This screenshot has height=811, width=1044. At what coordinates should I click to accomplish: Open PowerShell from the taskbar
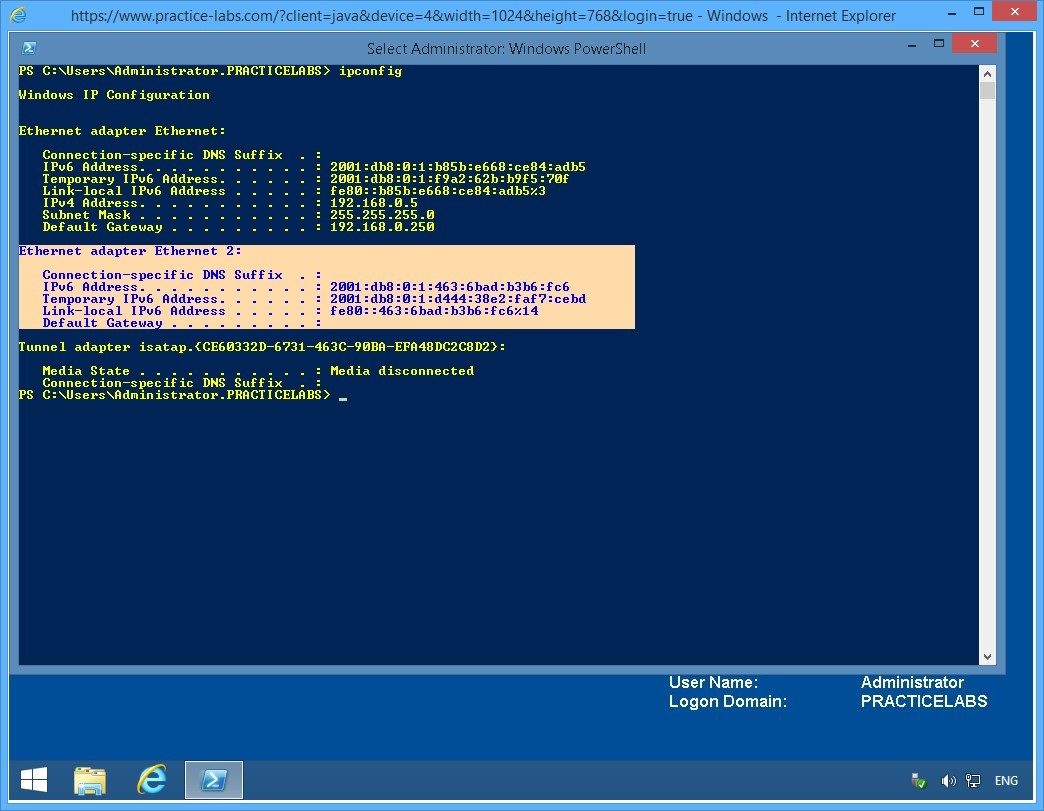tap(214, 779)
